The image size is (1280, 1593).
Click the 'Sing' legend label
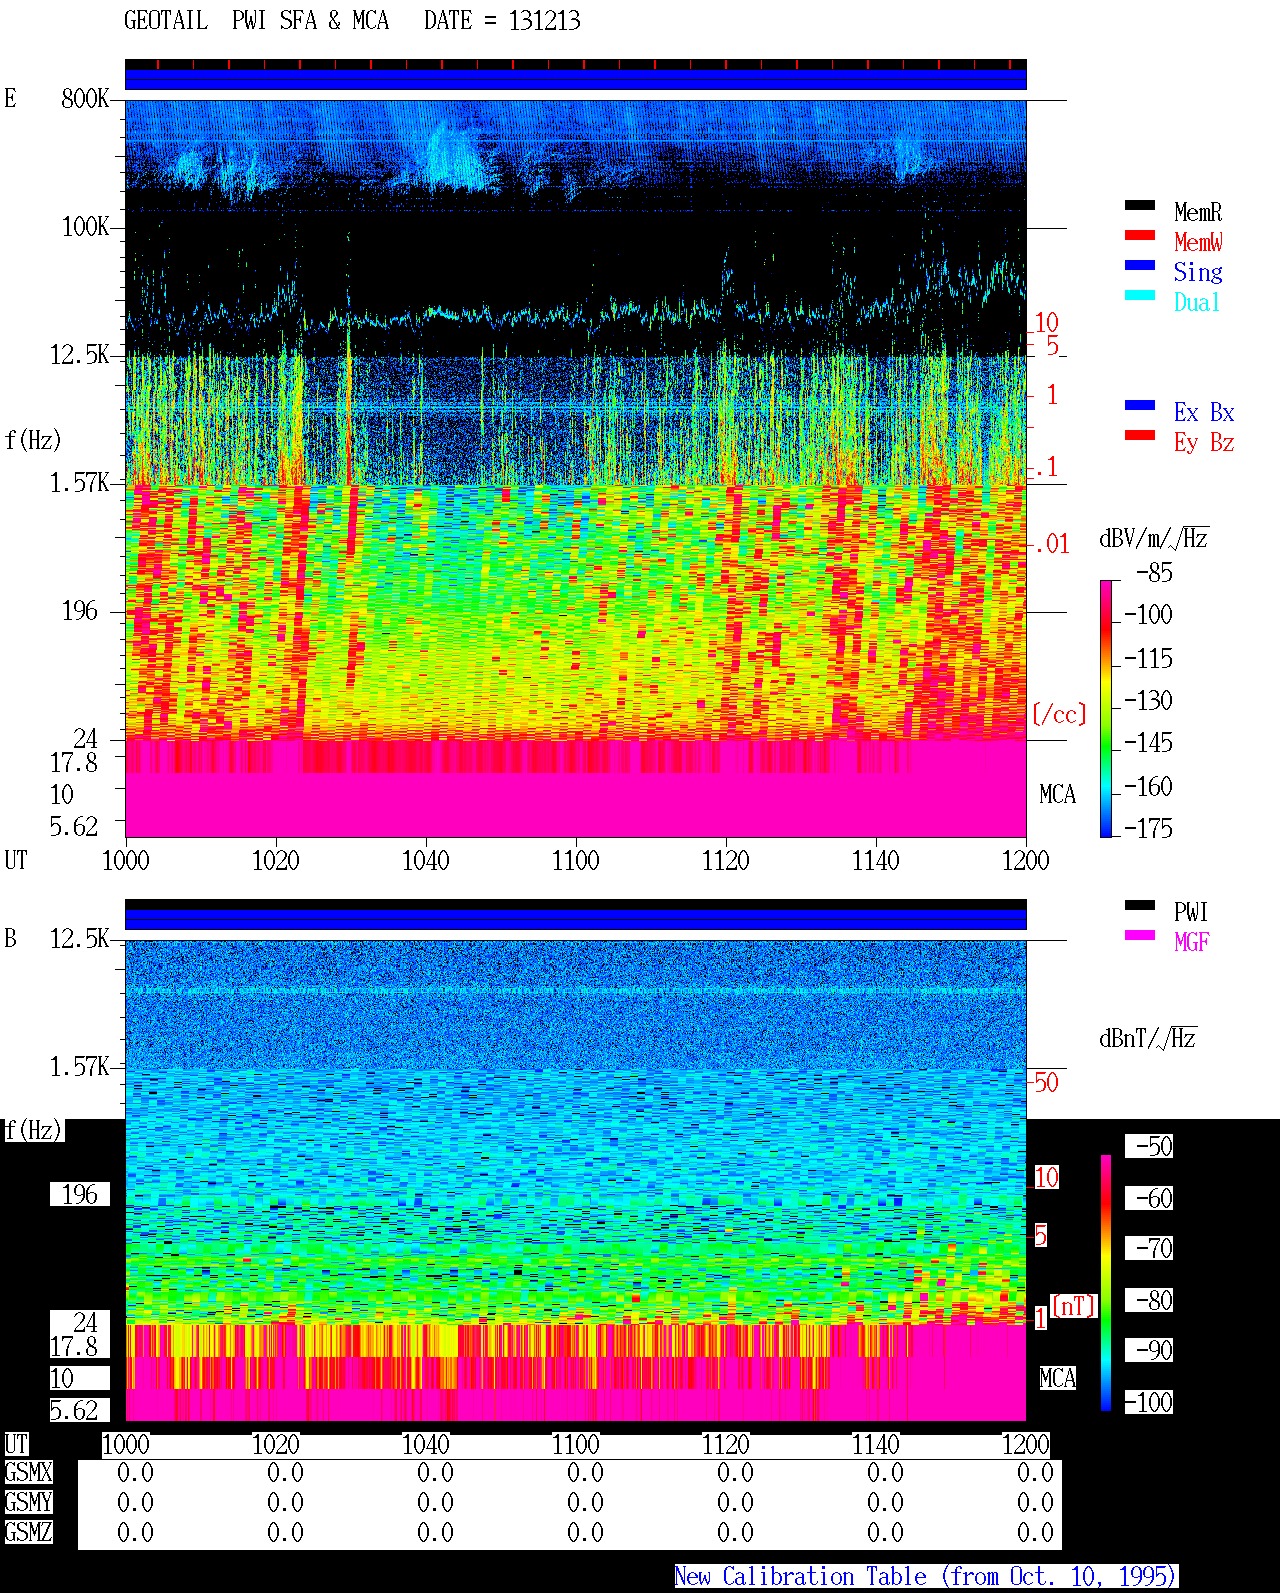[x=1198, y=272]
